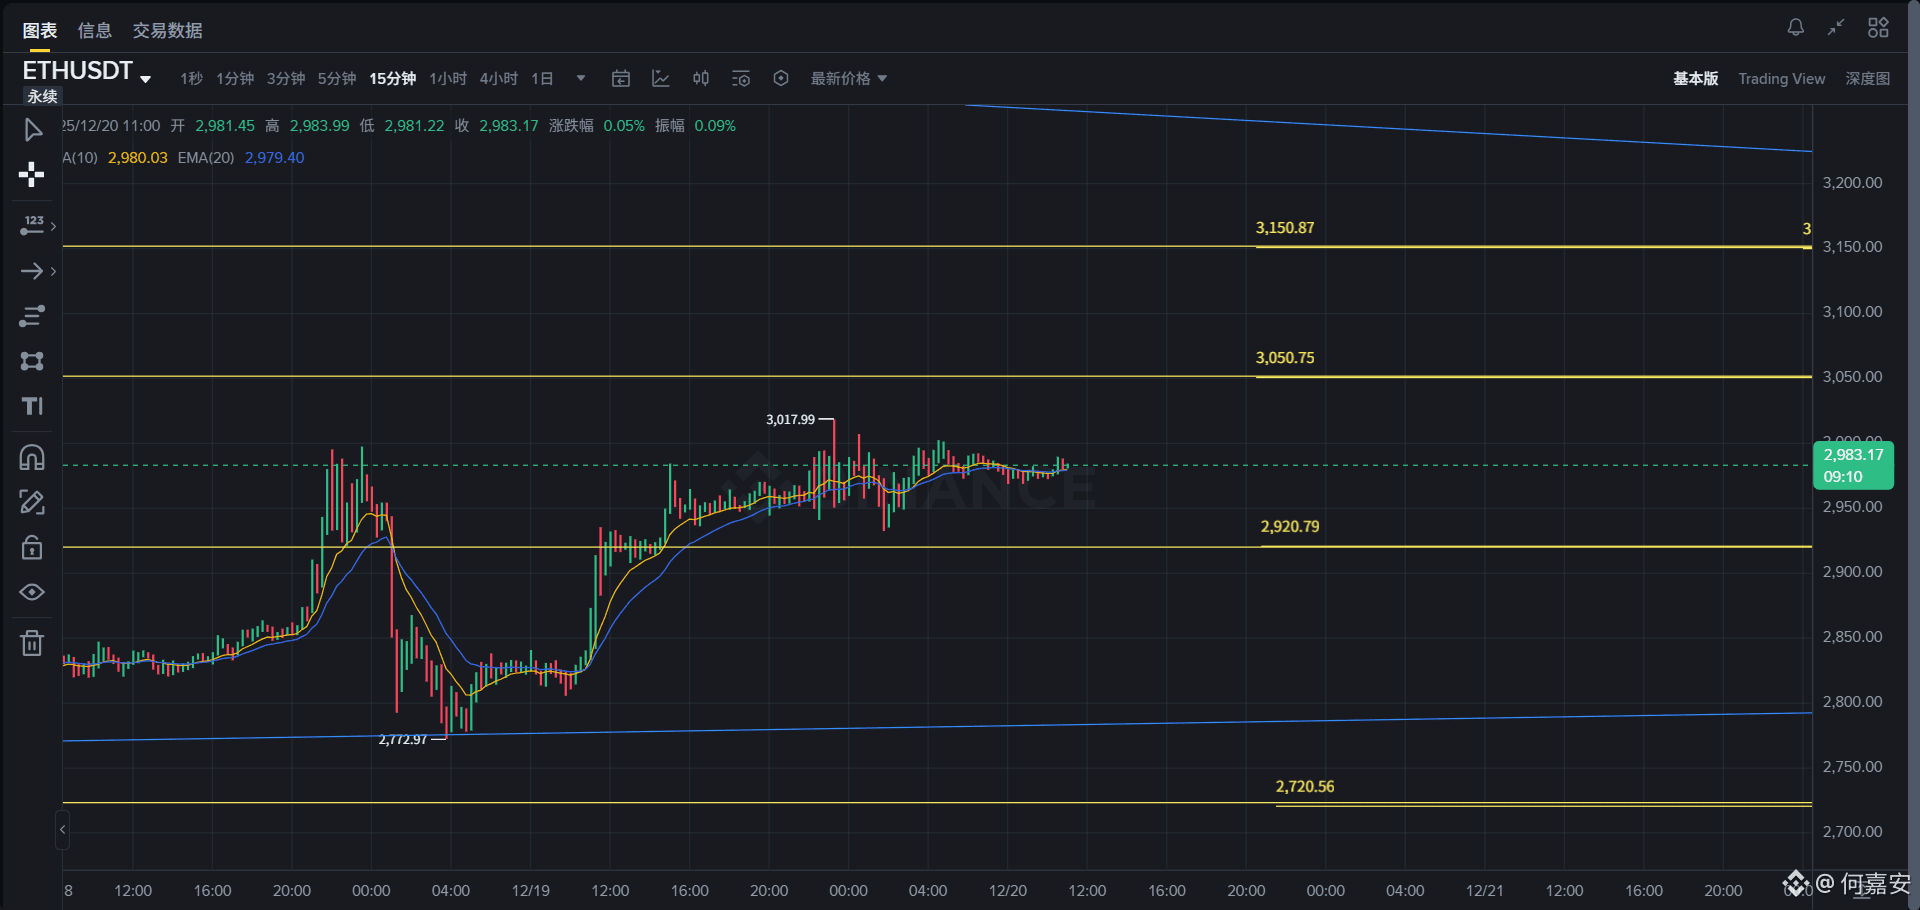Image resolution: width=1920 pixels, height=910 pixels.
Task: Click the 振幅 0.09% value
Action: 715,126
